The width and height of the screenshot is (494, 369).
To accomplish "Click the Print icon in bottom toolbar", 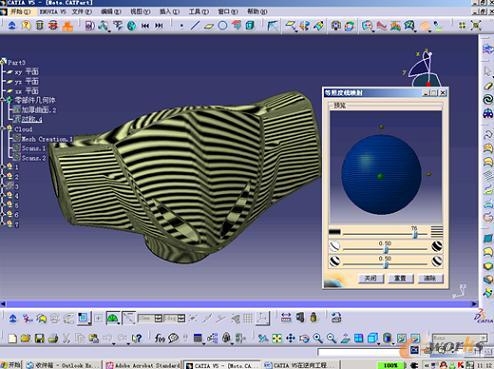I will [53, 338].
